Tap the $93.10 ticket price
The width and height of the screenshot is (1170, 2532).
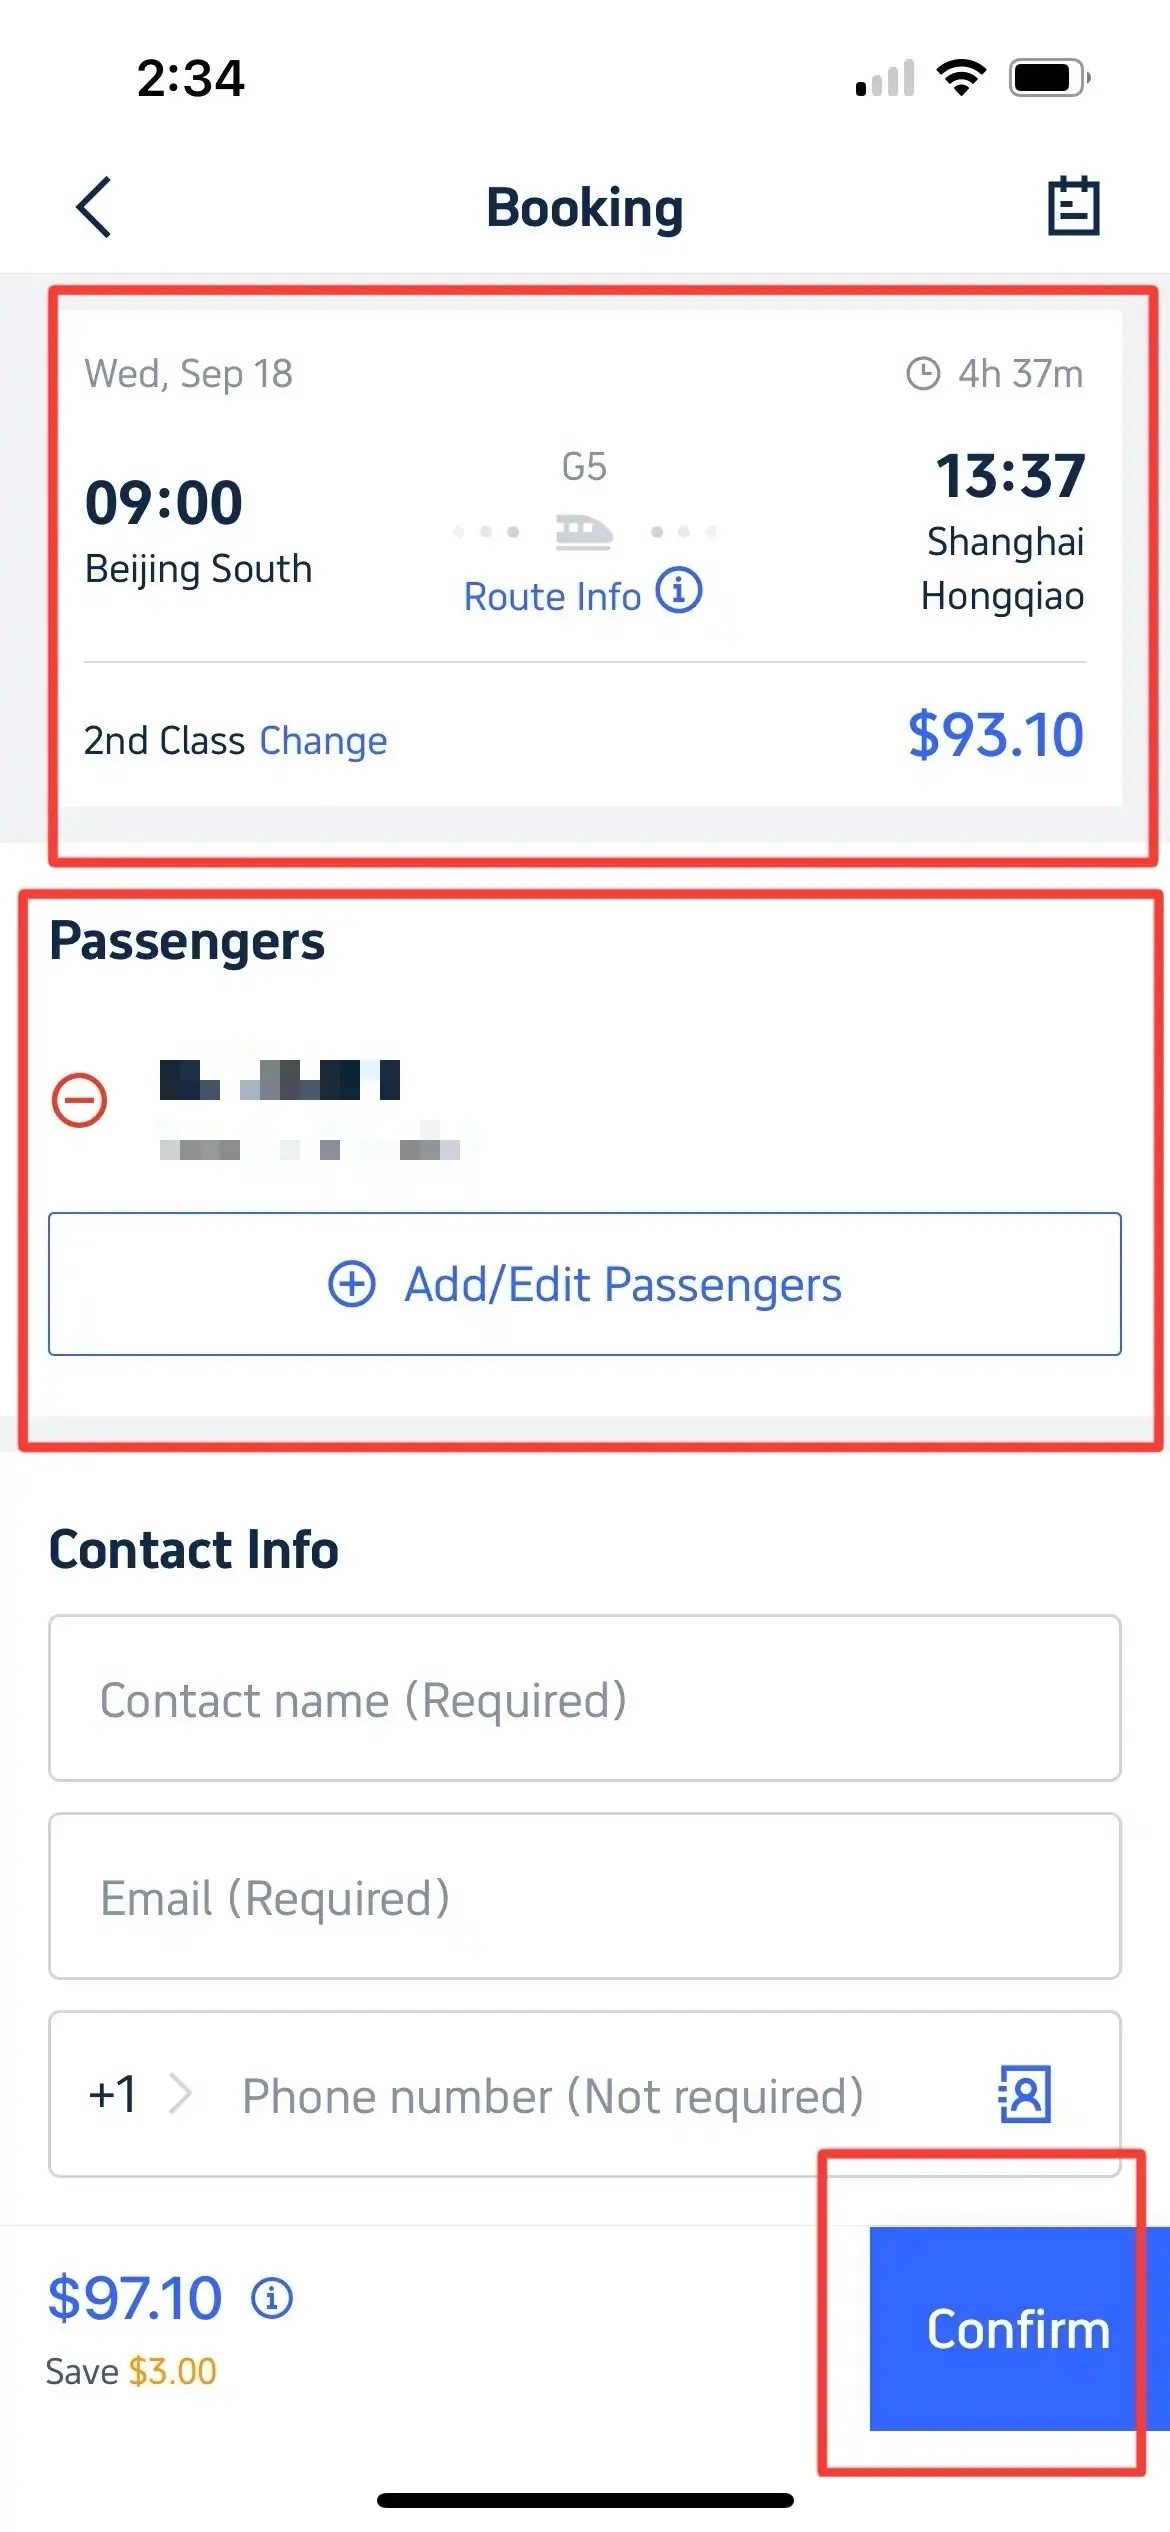995,735
